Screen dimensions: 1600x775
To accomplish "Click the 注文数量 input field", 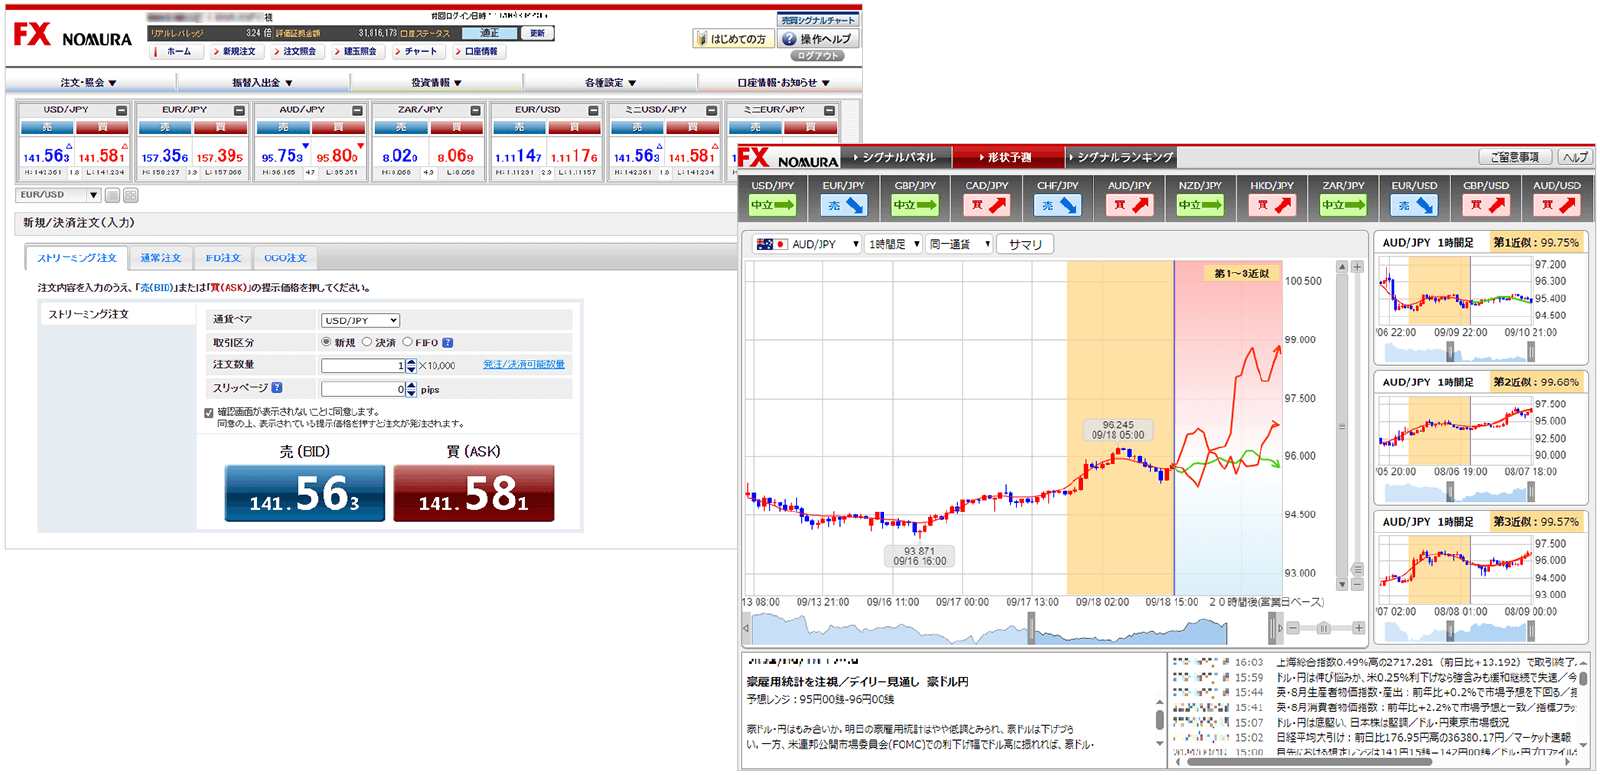I will click(362, 366).
